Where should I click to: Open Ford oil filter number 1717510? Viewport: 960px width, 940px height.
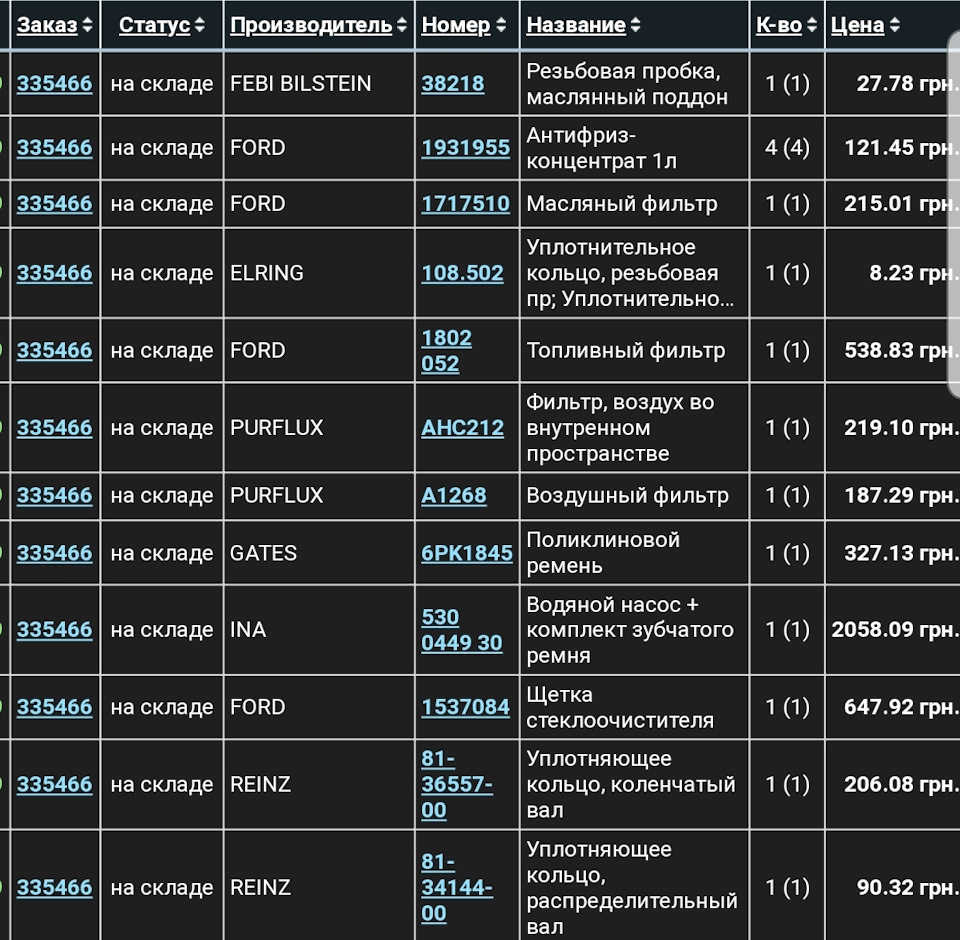[465, 203]
